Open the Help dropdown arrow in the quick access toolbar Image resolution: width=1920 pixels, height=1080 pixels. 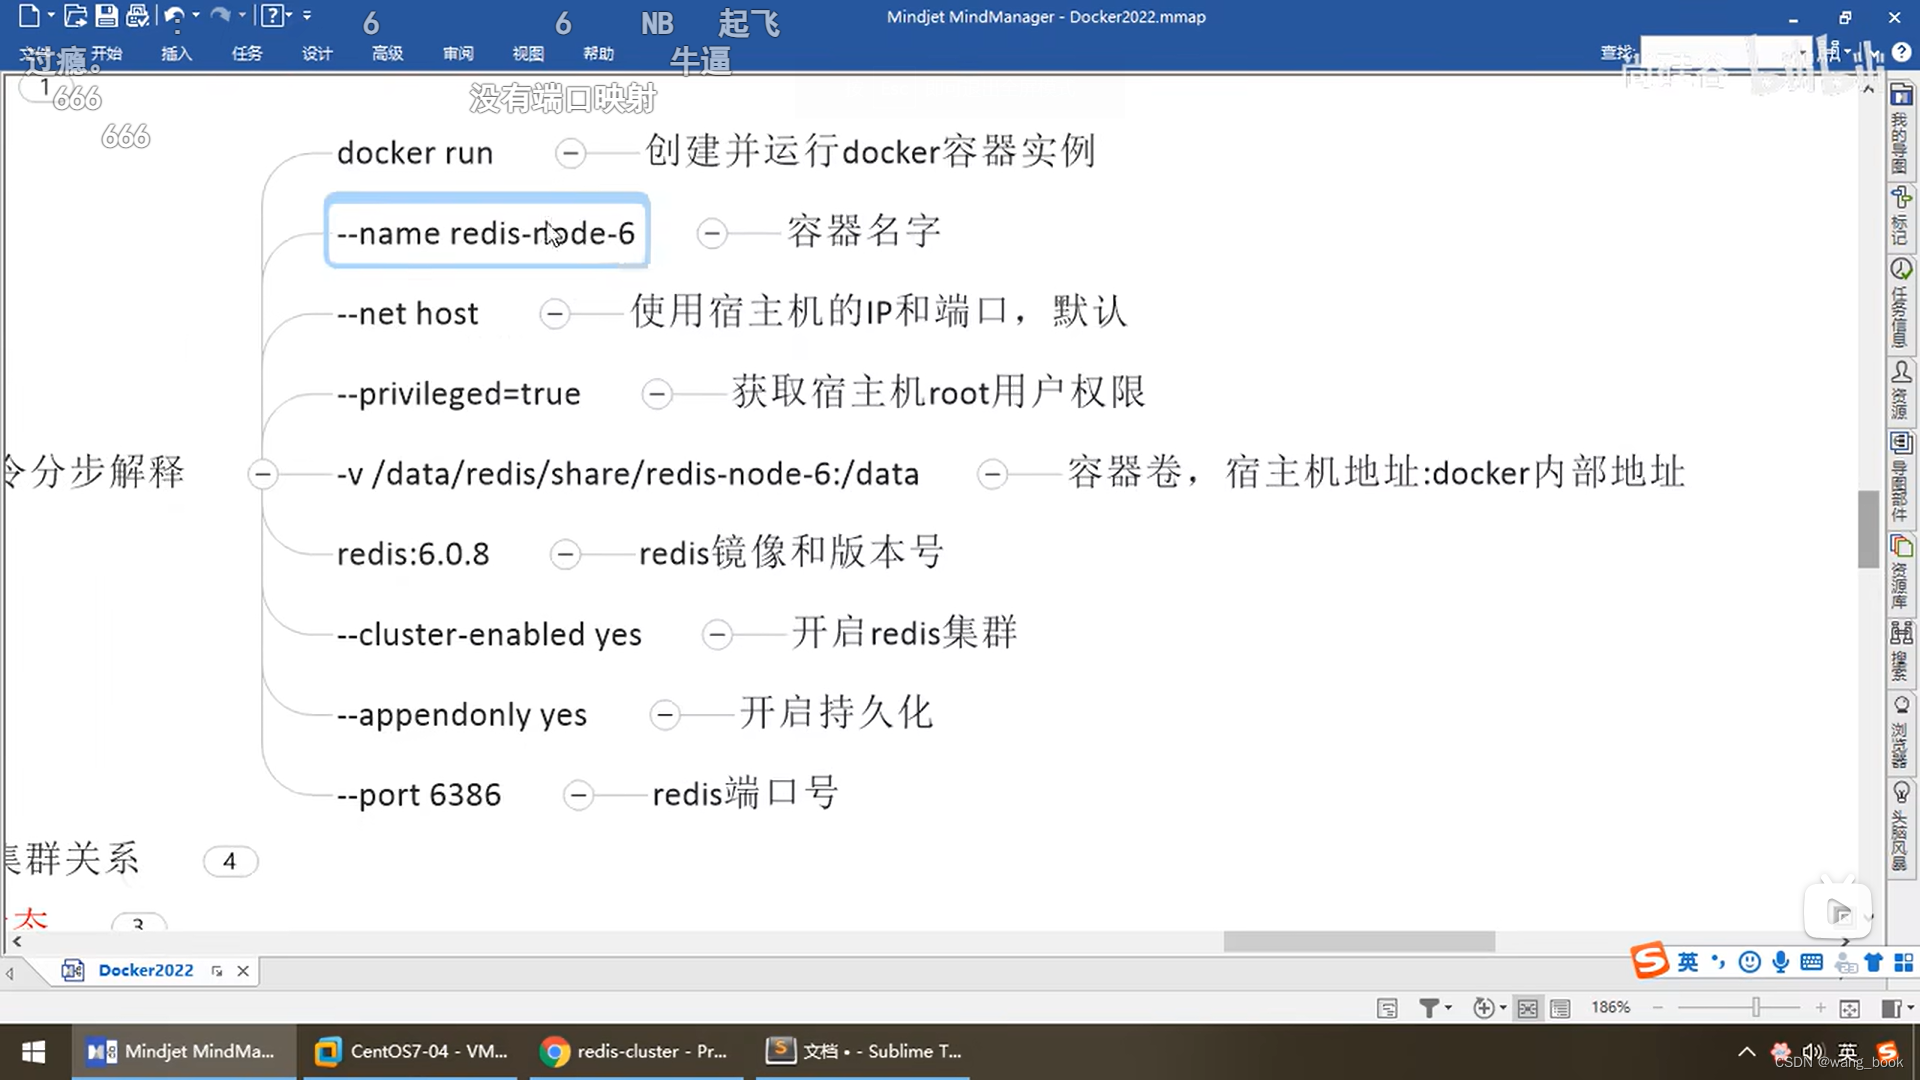tap(289, 16)
